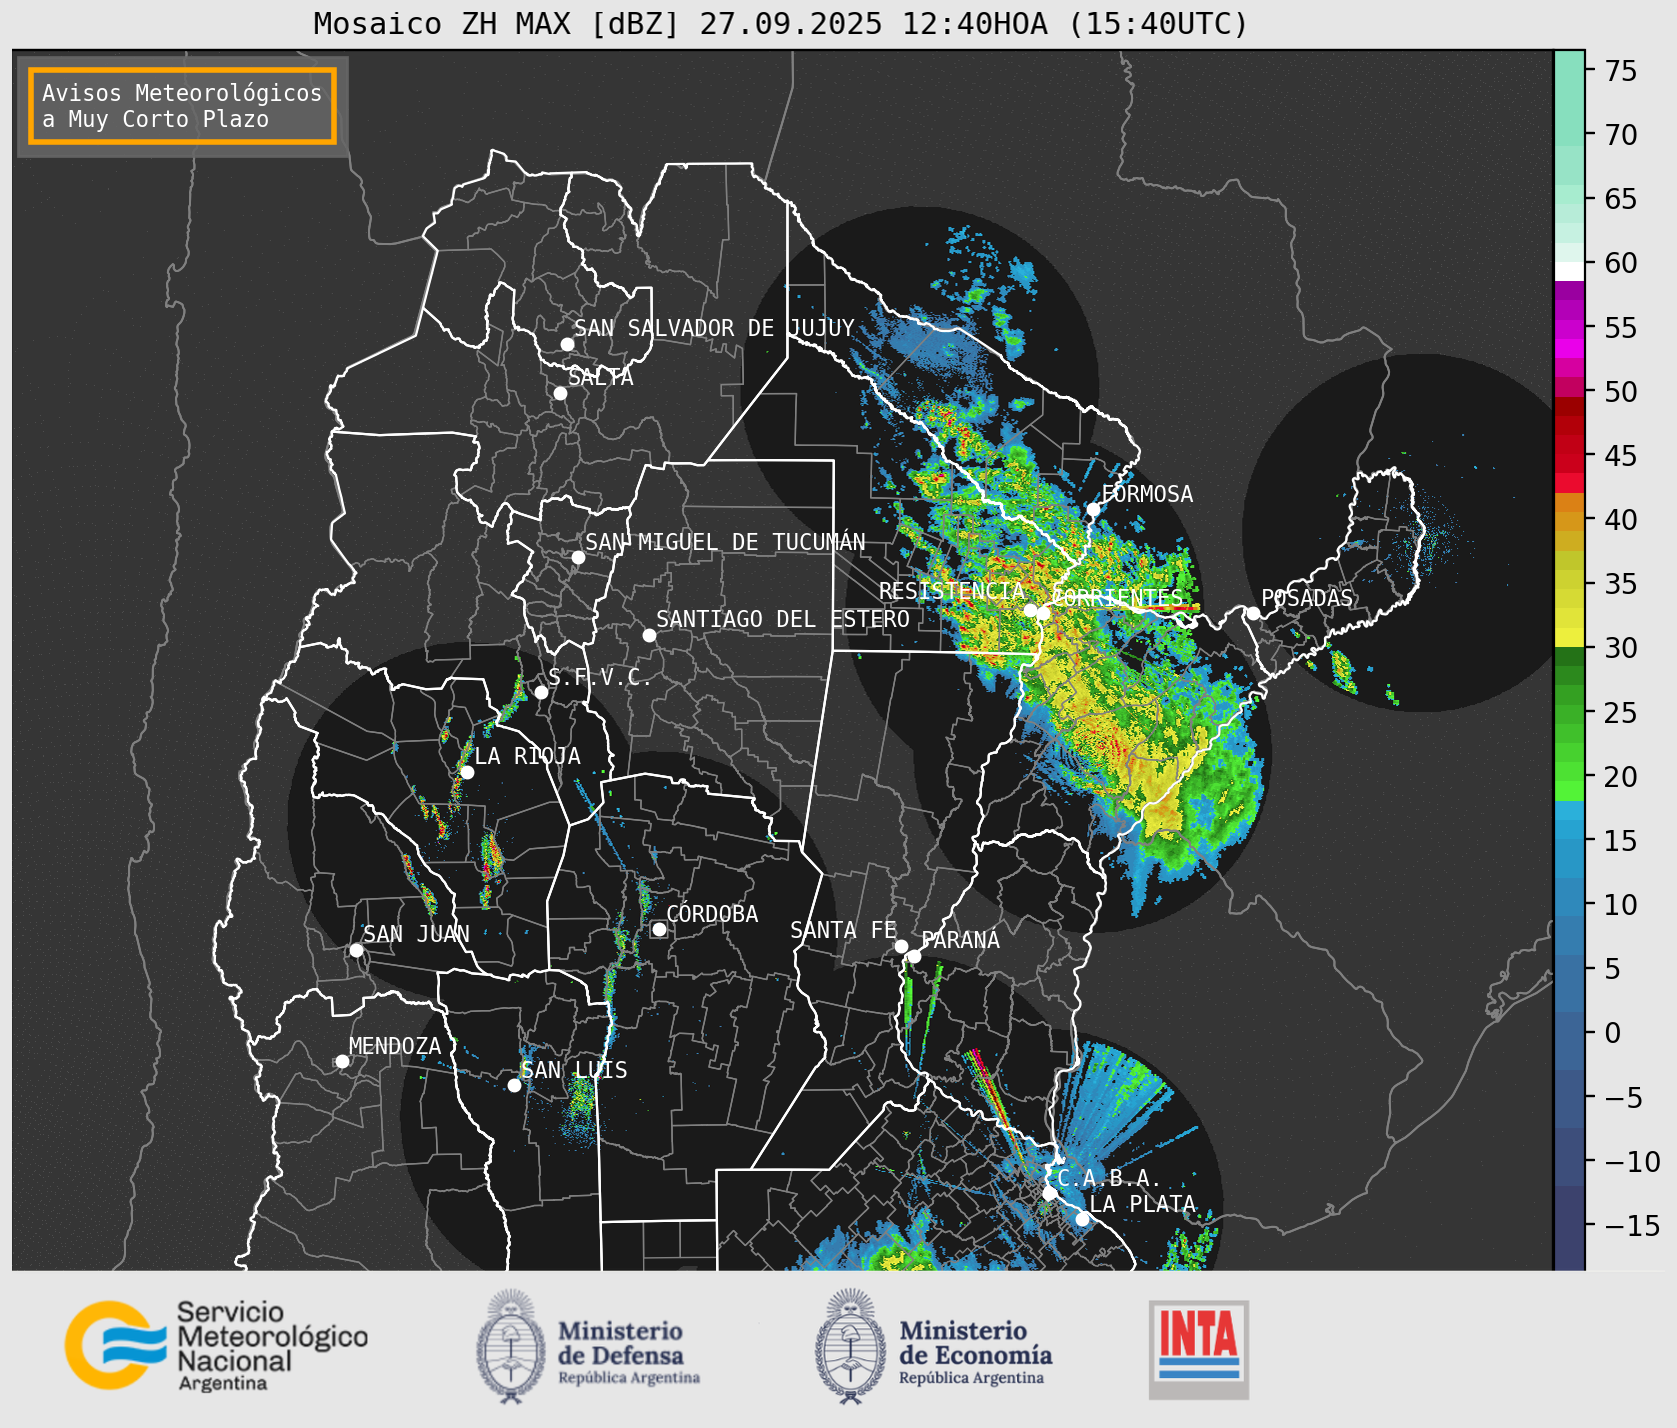Viewport: 1677px width, 1428px height.
Task: Select the C.A.B.A. city marker dot
Action: tap(1050, 1193)
